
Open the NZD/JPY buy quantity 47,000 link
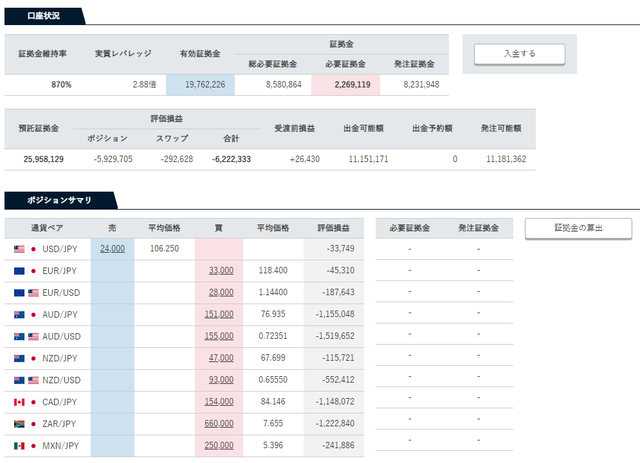click(221, 358)
